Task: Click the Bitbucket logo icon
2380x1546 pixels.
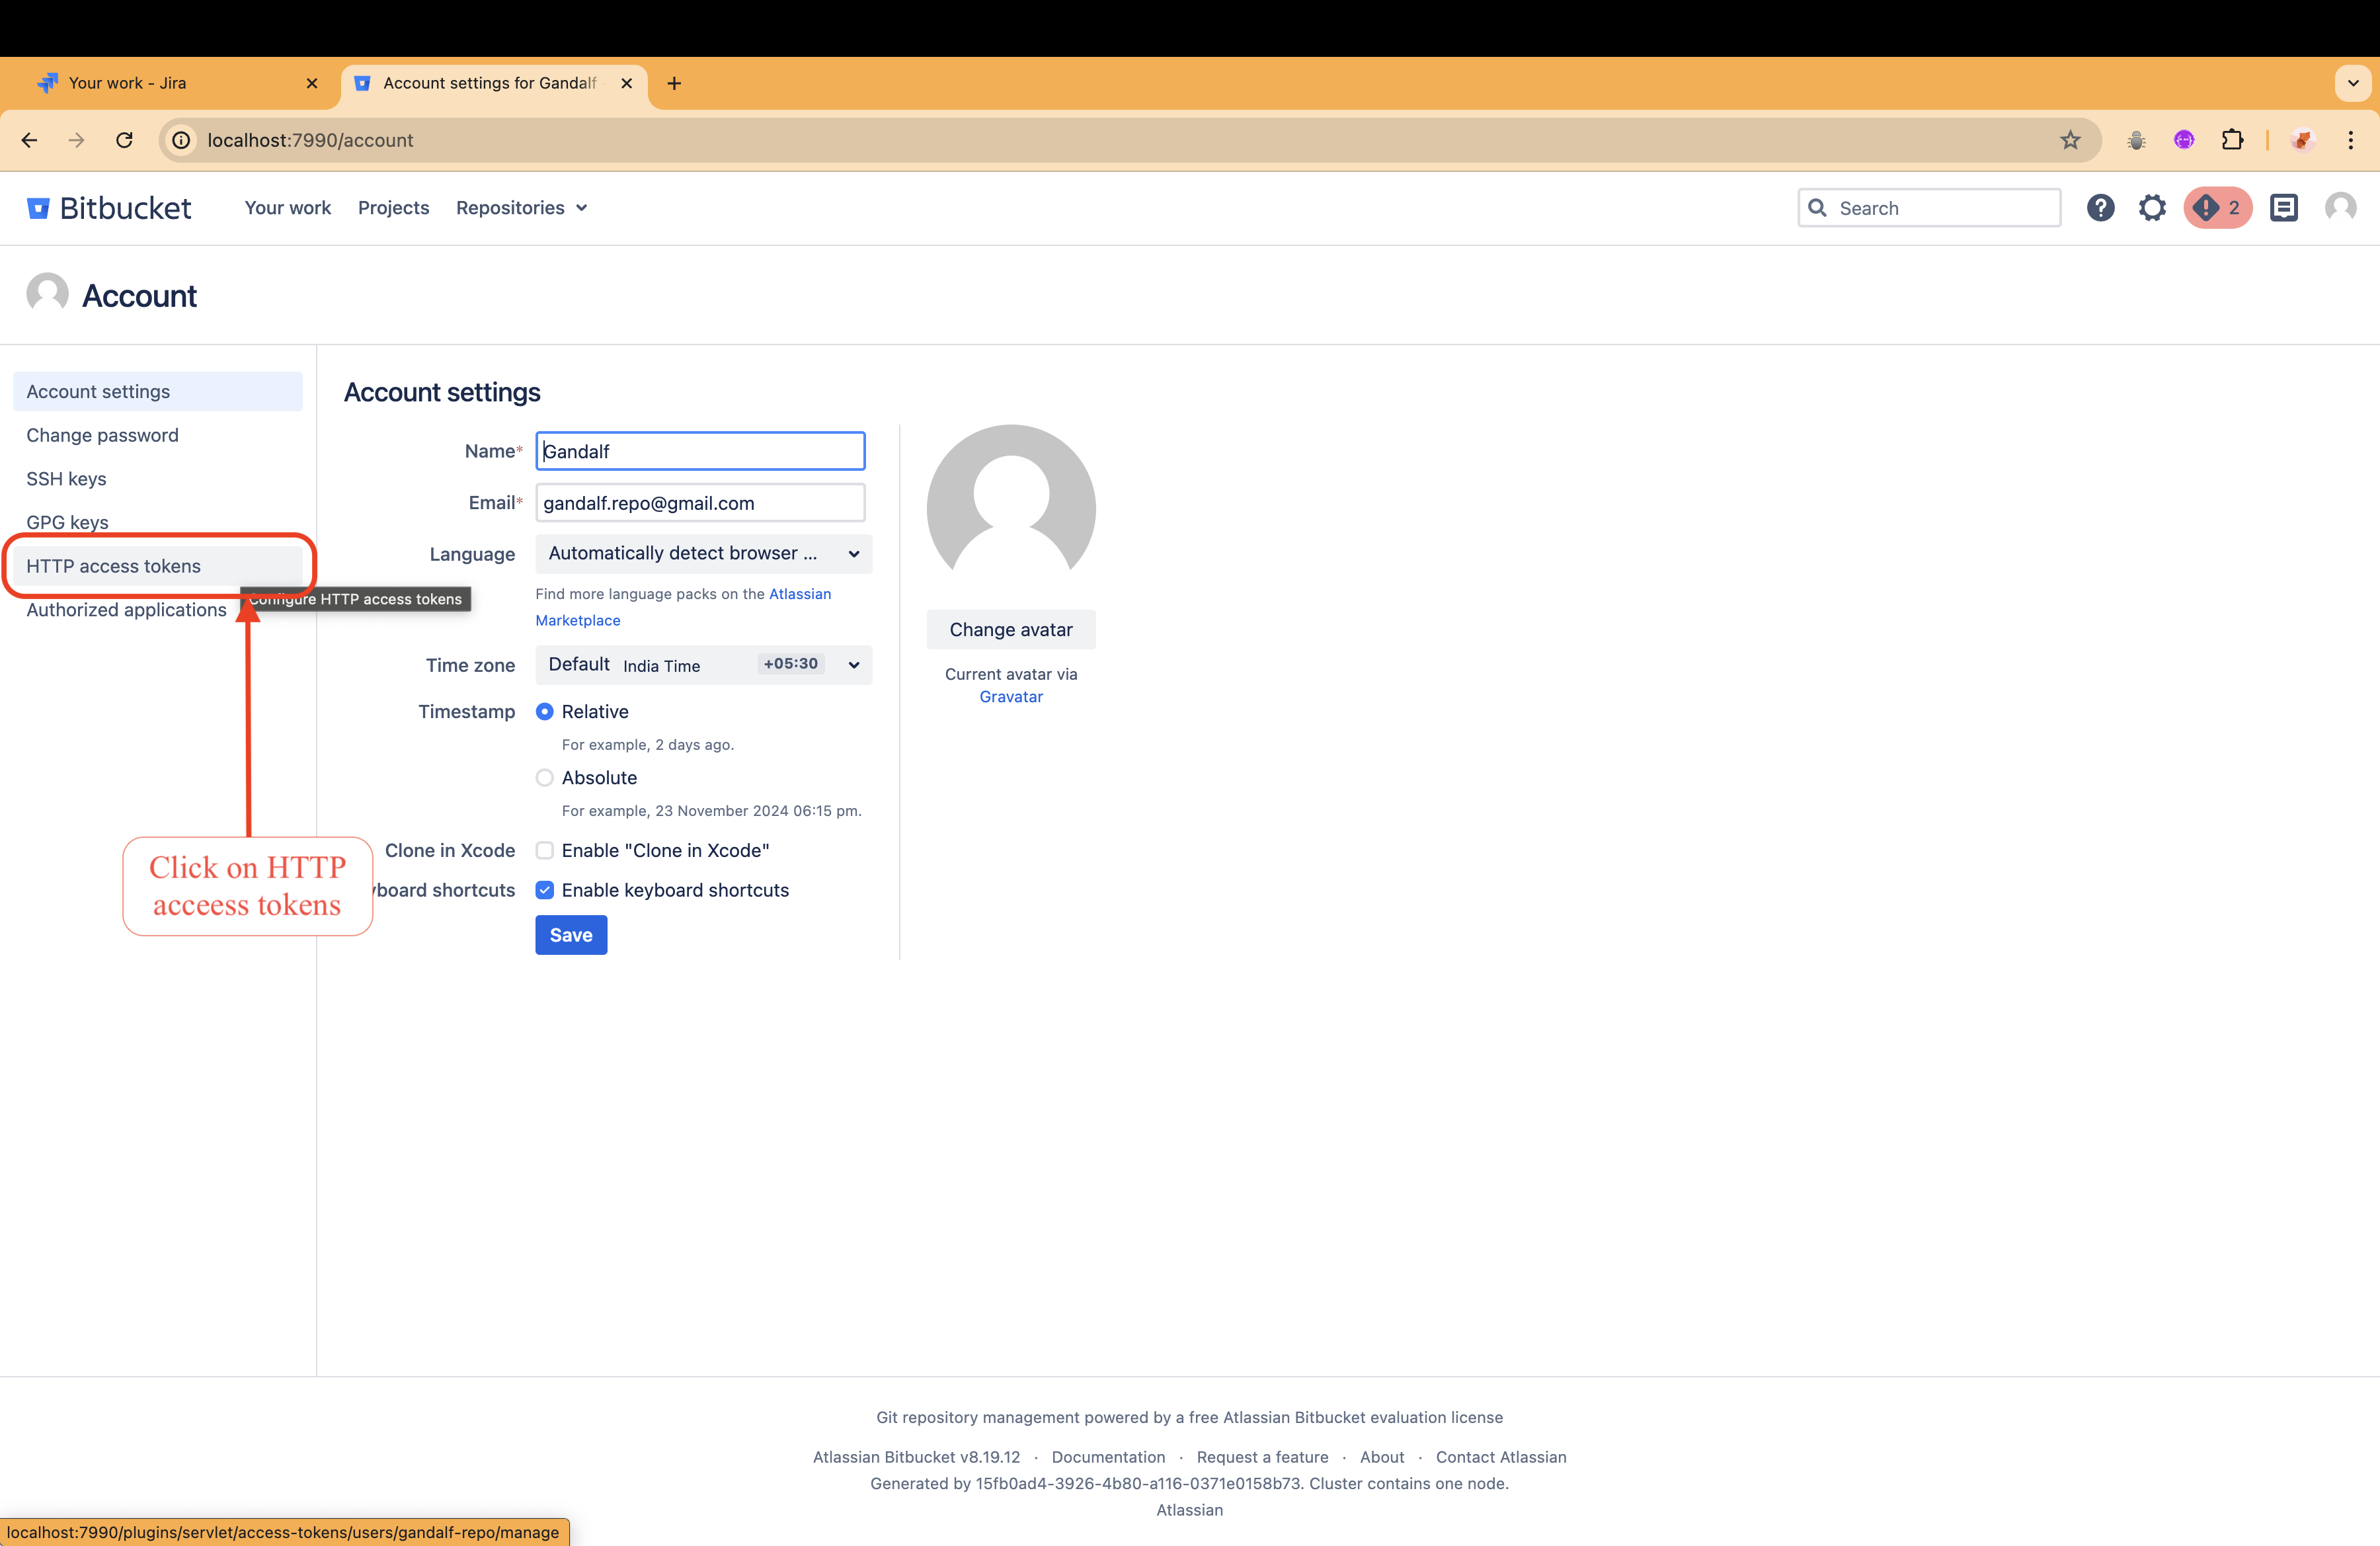Action: click(x=38, y=208)
